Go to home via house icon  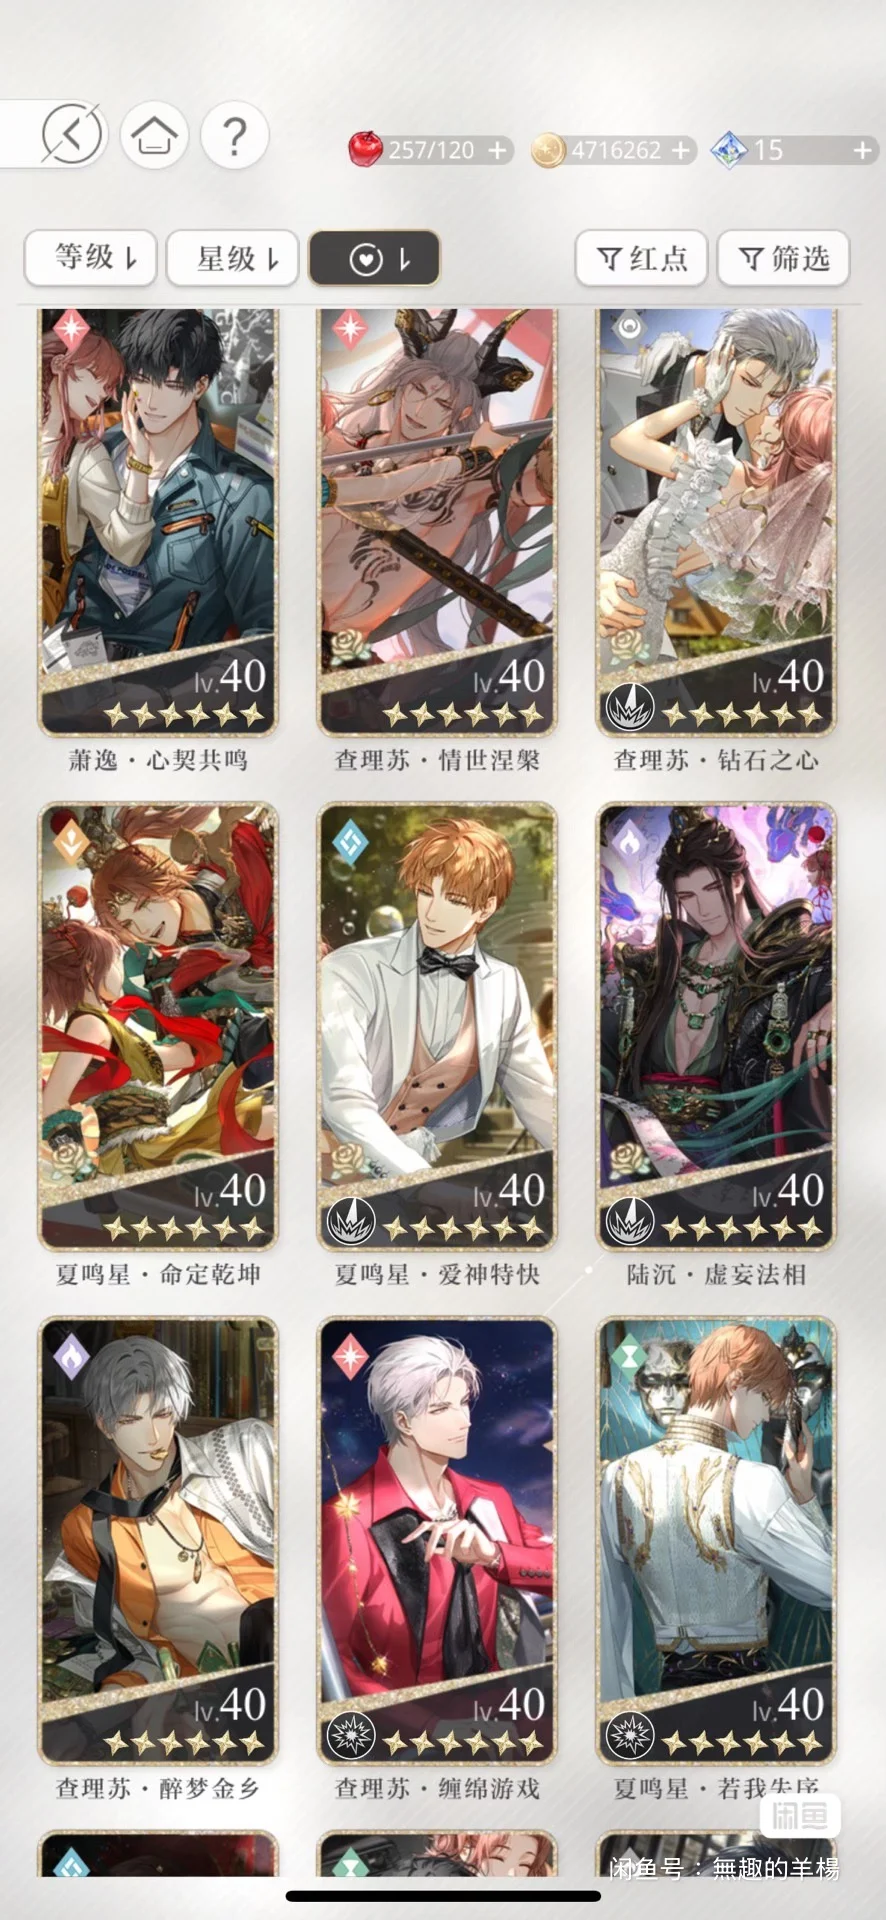pos(155,134)
